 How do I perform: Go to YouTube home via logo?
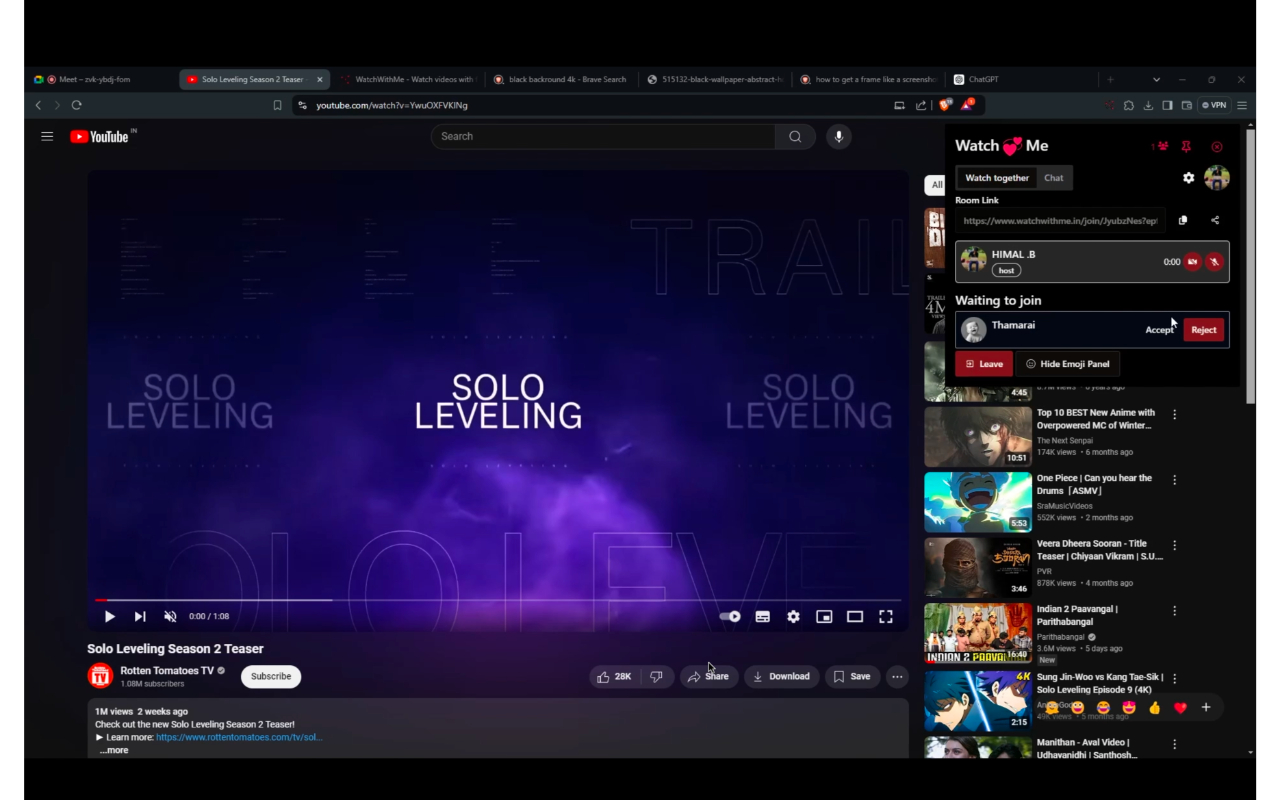pyautogui.click(x=100, y=136)
